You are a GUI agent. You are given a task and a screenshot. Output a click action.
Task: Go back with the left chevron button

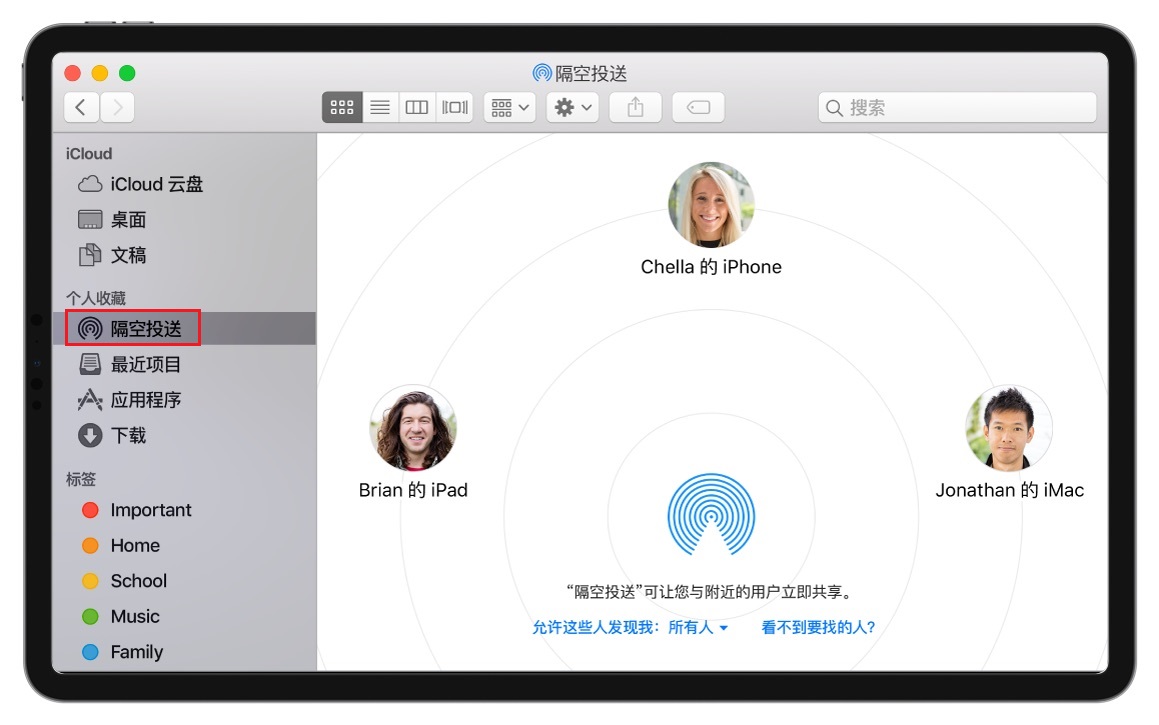(81, 108)
